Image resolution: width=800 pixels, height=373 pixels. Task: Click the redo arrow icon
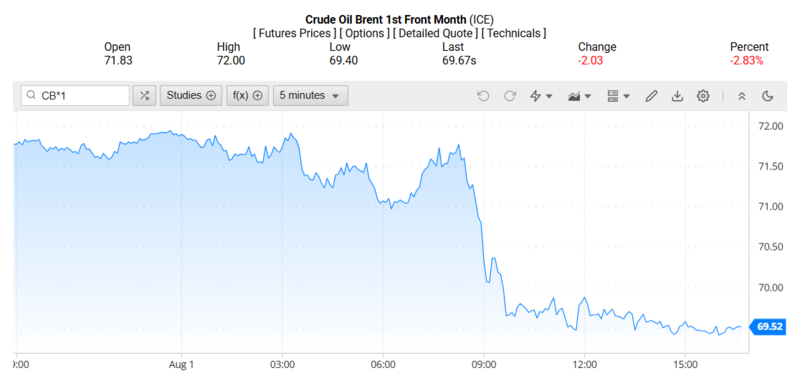pyautogui.click(x=510, y=96)
